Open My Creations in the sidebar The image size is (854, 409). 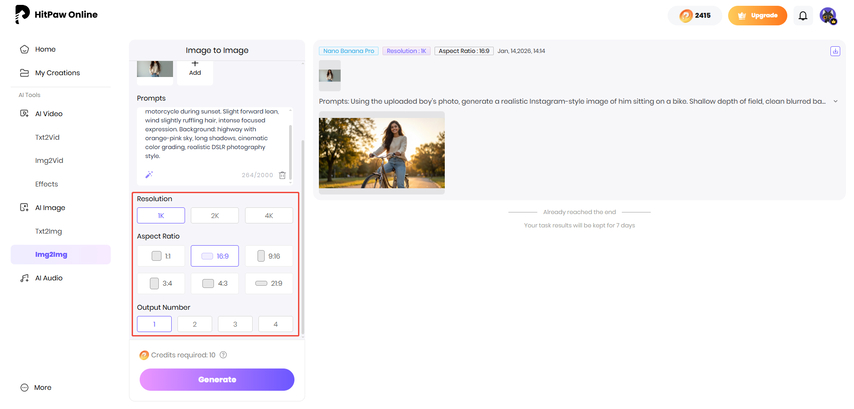(x=57, y=73)
